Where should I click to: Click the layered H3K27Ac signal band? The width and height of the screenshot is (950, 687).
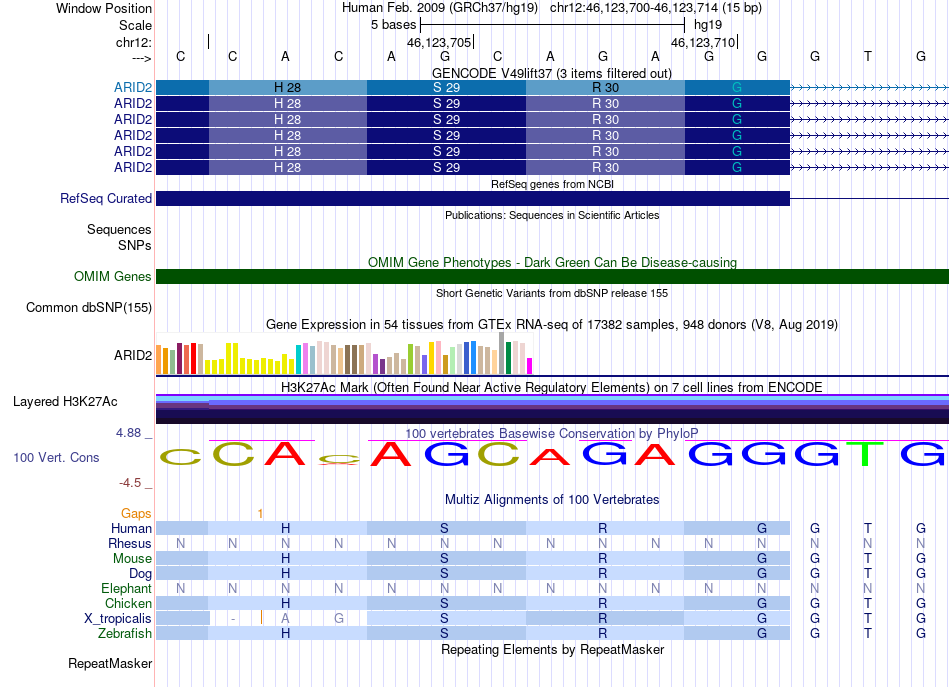(552, 409)
